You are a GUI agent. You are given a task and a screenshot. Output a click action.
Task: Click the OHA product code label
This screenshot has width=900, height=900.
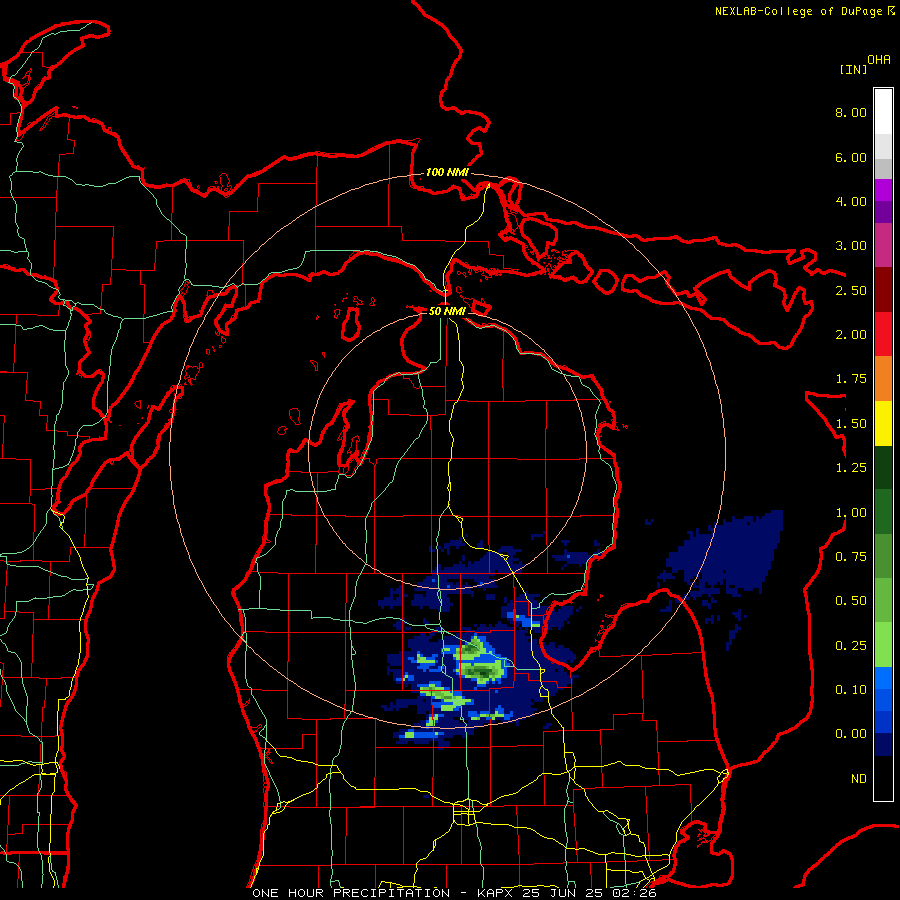879,59
